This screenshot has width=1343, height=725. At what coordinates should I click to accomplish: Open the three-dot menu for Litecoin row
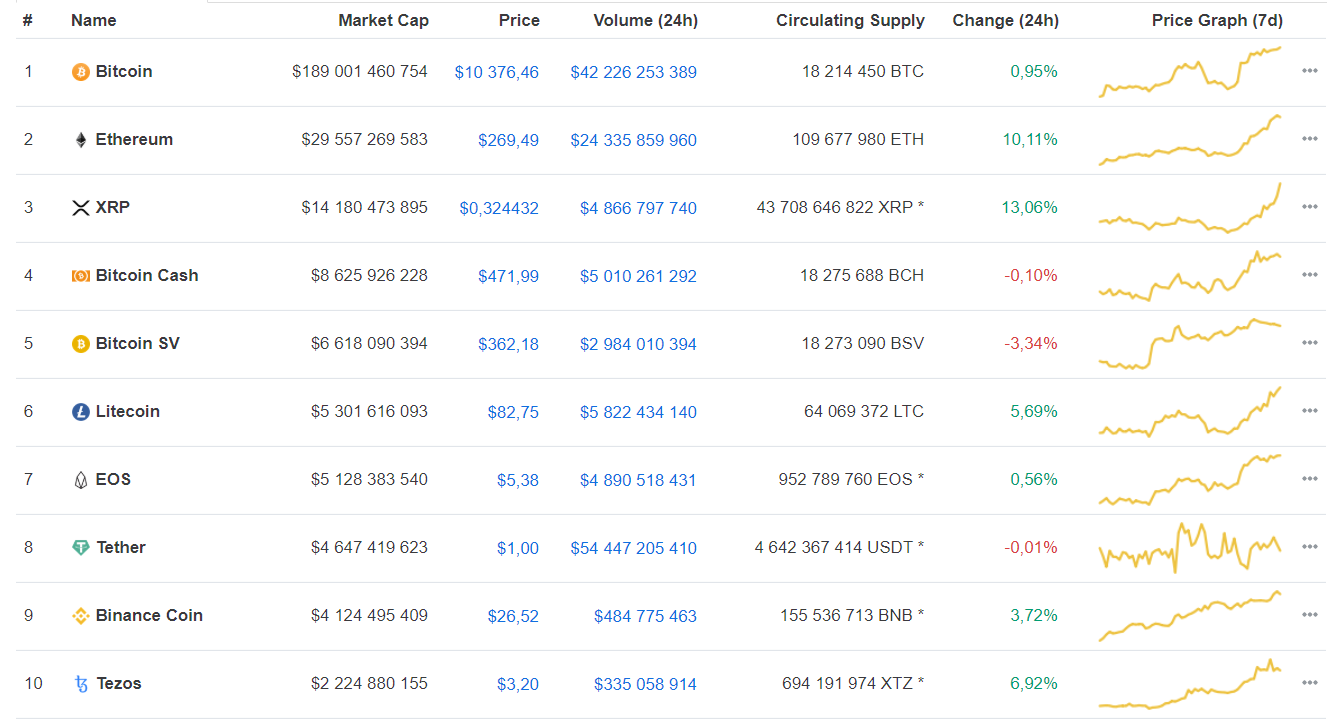click(x=1310, y=412)
